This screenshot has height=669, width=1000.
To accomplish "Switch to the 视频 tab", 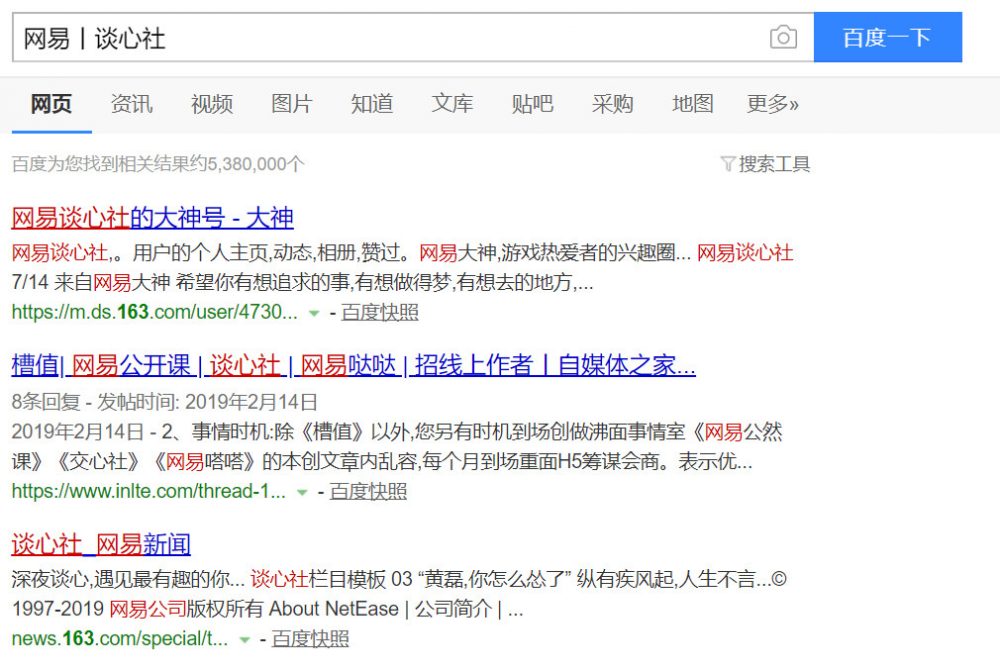I will pyautogui.click(x=211, y=104).
